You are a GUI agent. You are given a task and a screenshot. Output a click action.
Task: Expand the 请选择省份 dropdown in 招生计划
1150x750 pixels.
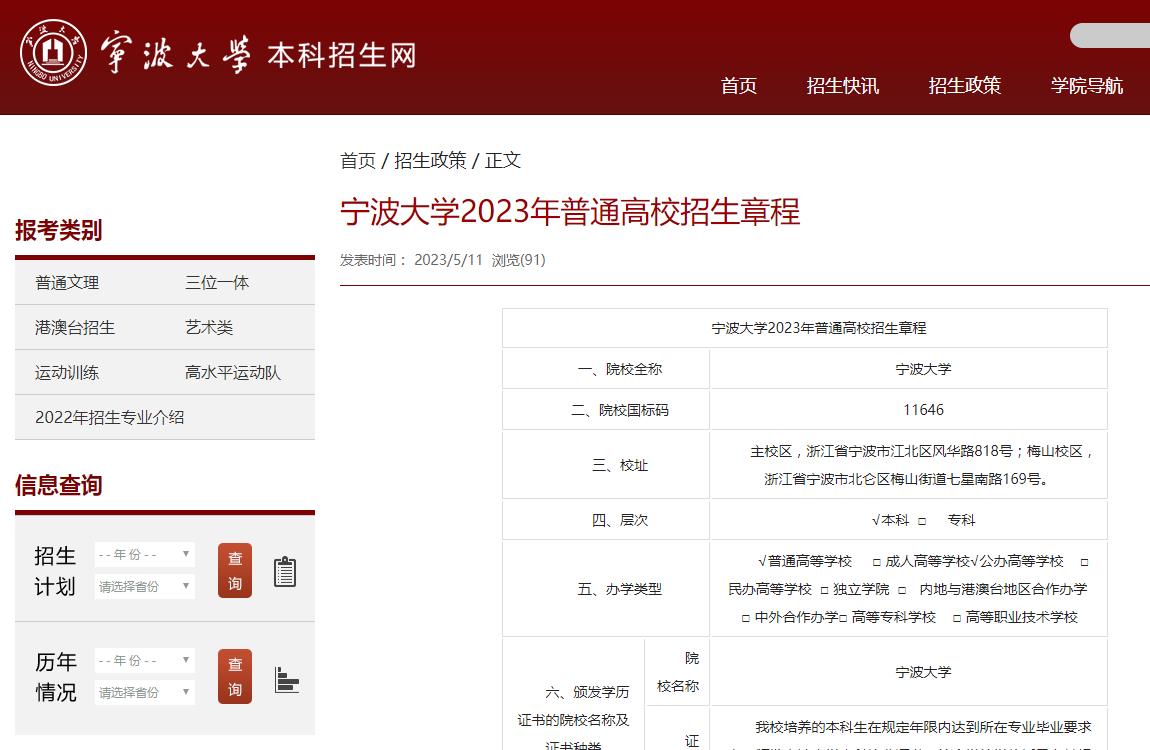tap(144, 587)
